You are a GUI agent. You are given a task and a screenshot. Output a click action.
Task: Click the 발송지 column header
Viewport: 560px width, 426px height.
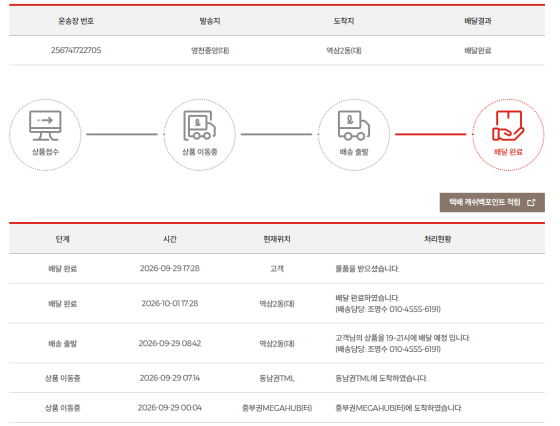pos(210,21)
